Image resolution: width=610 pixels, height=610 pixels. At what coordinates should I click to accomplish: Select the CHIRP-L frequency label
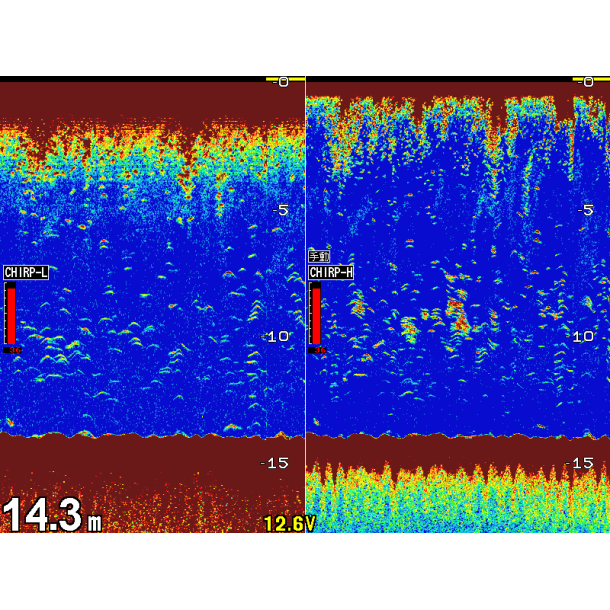pyautogui.click(x=26, y=272)
